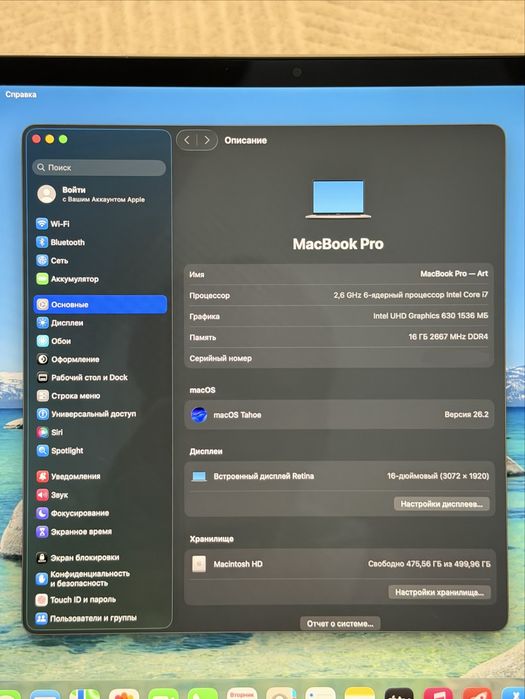The width and height of the screenshot is (525, 699).
Task: Focus the Поиск search field
Action: click(99, 168)
